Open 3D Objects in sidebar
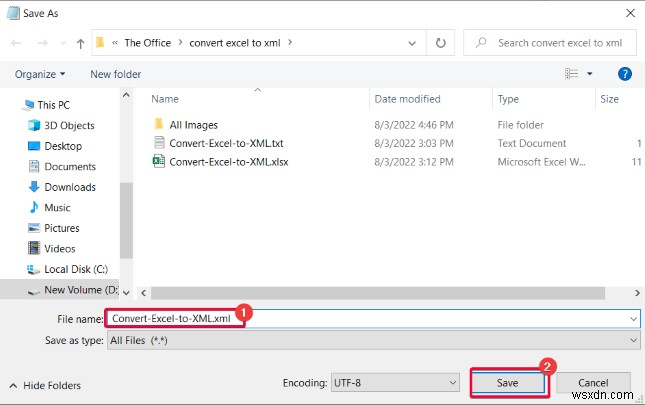This screenshot has width=645, height=405. pos(69,126)
